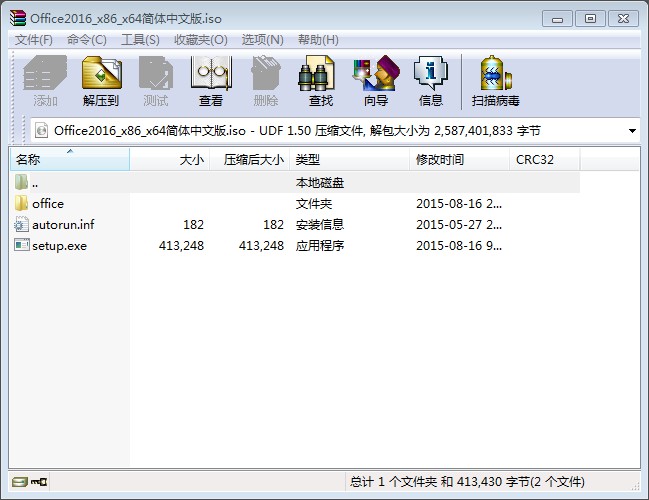This screenshot has height=500, width=649.
Task: Click the '应用程序' type cell
Action: click(x=320, y=246)
